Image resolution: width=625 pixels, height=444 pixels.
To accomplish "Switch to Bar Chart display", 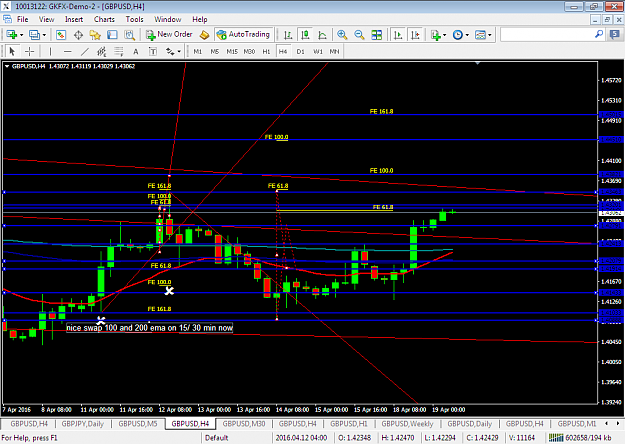I will 288,35.
